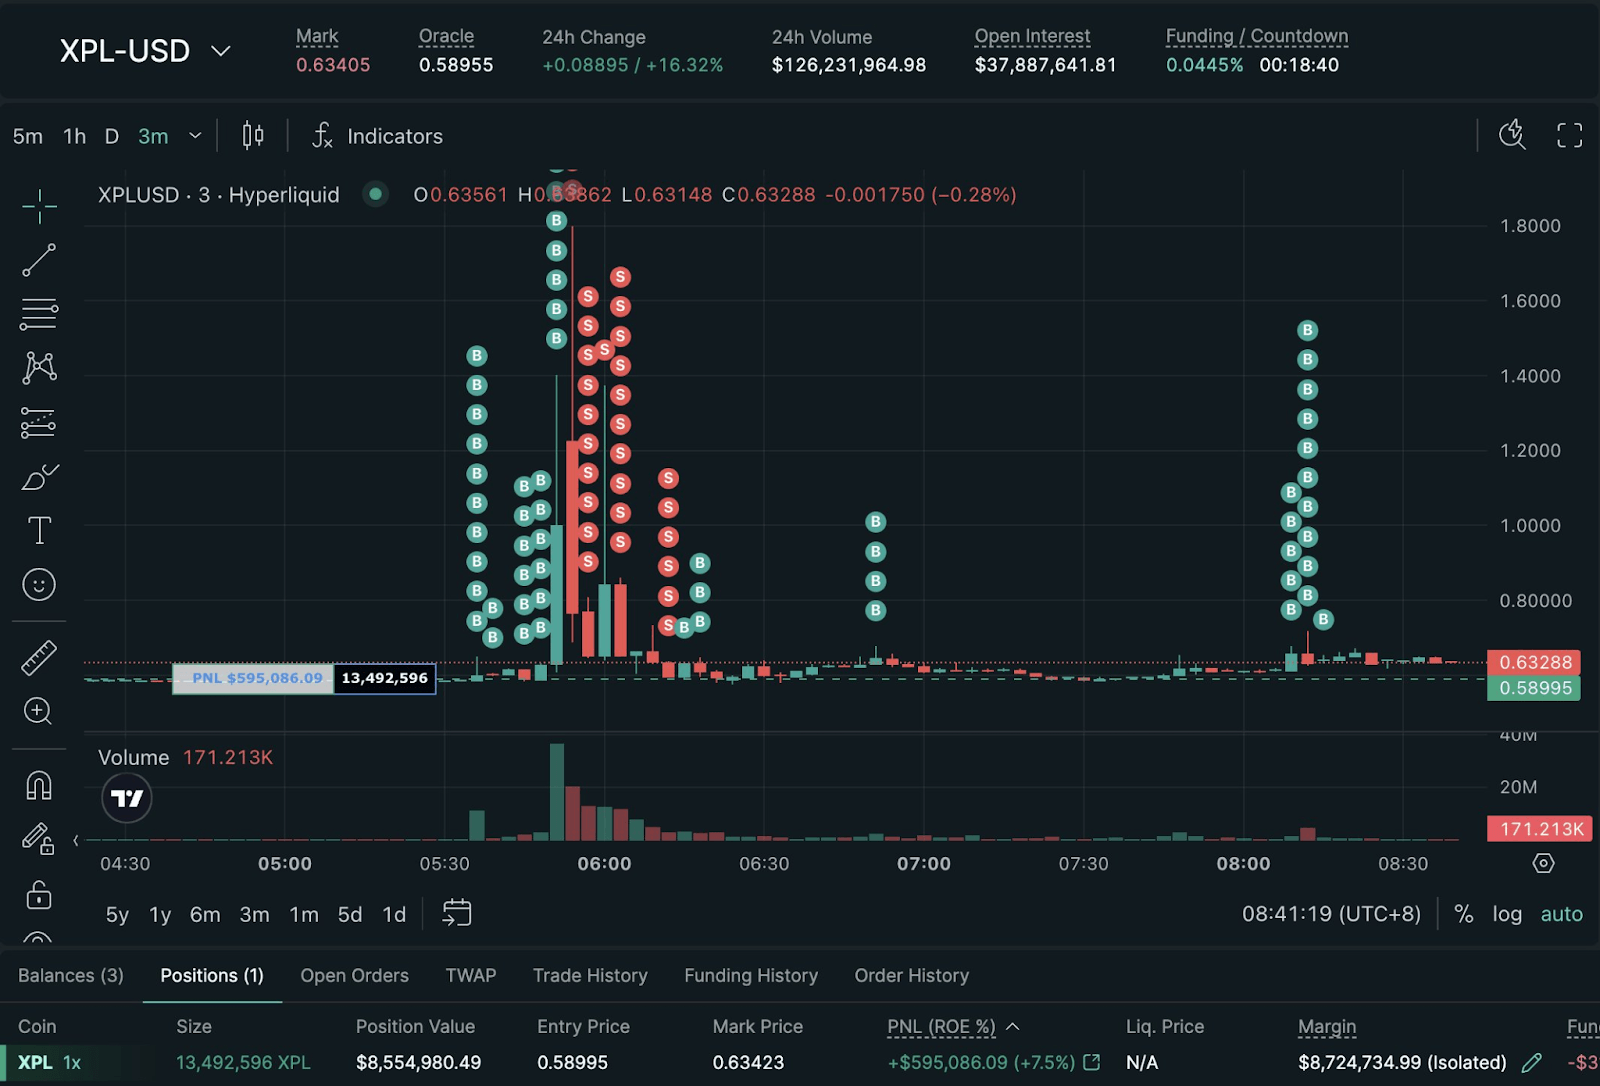This screenshot has height=1086, width=1600.
Task: Select the pattern drawing tool
Action: click(39, 368)
